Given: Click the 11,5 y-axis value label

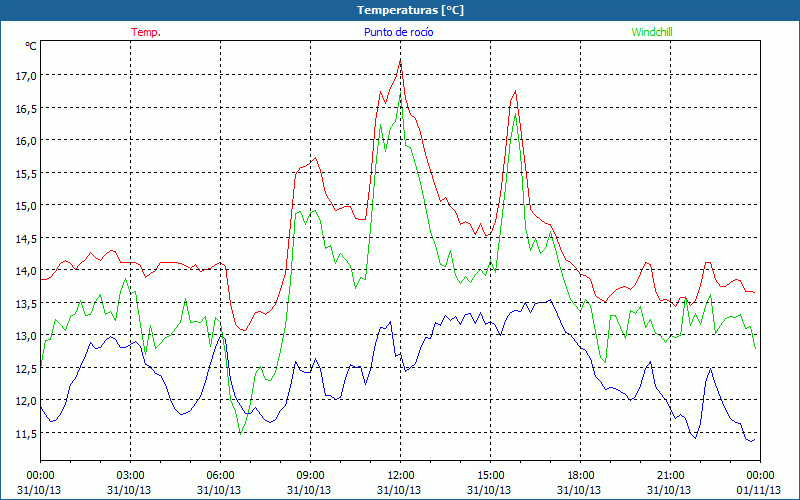Looking at the screenshot, I should click(24, 433).
